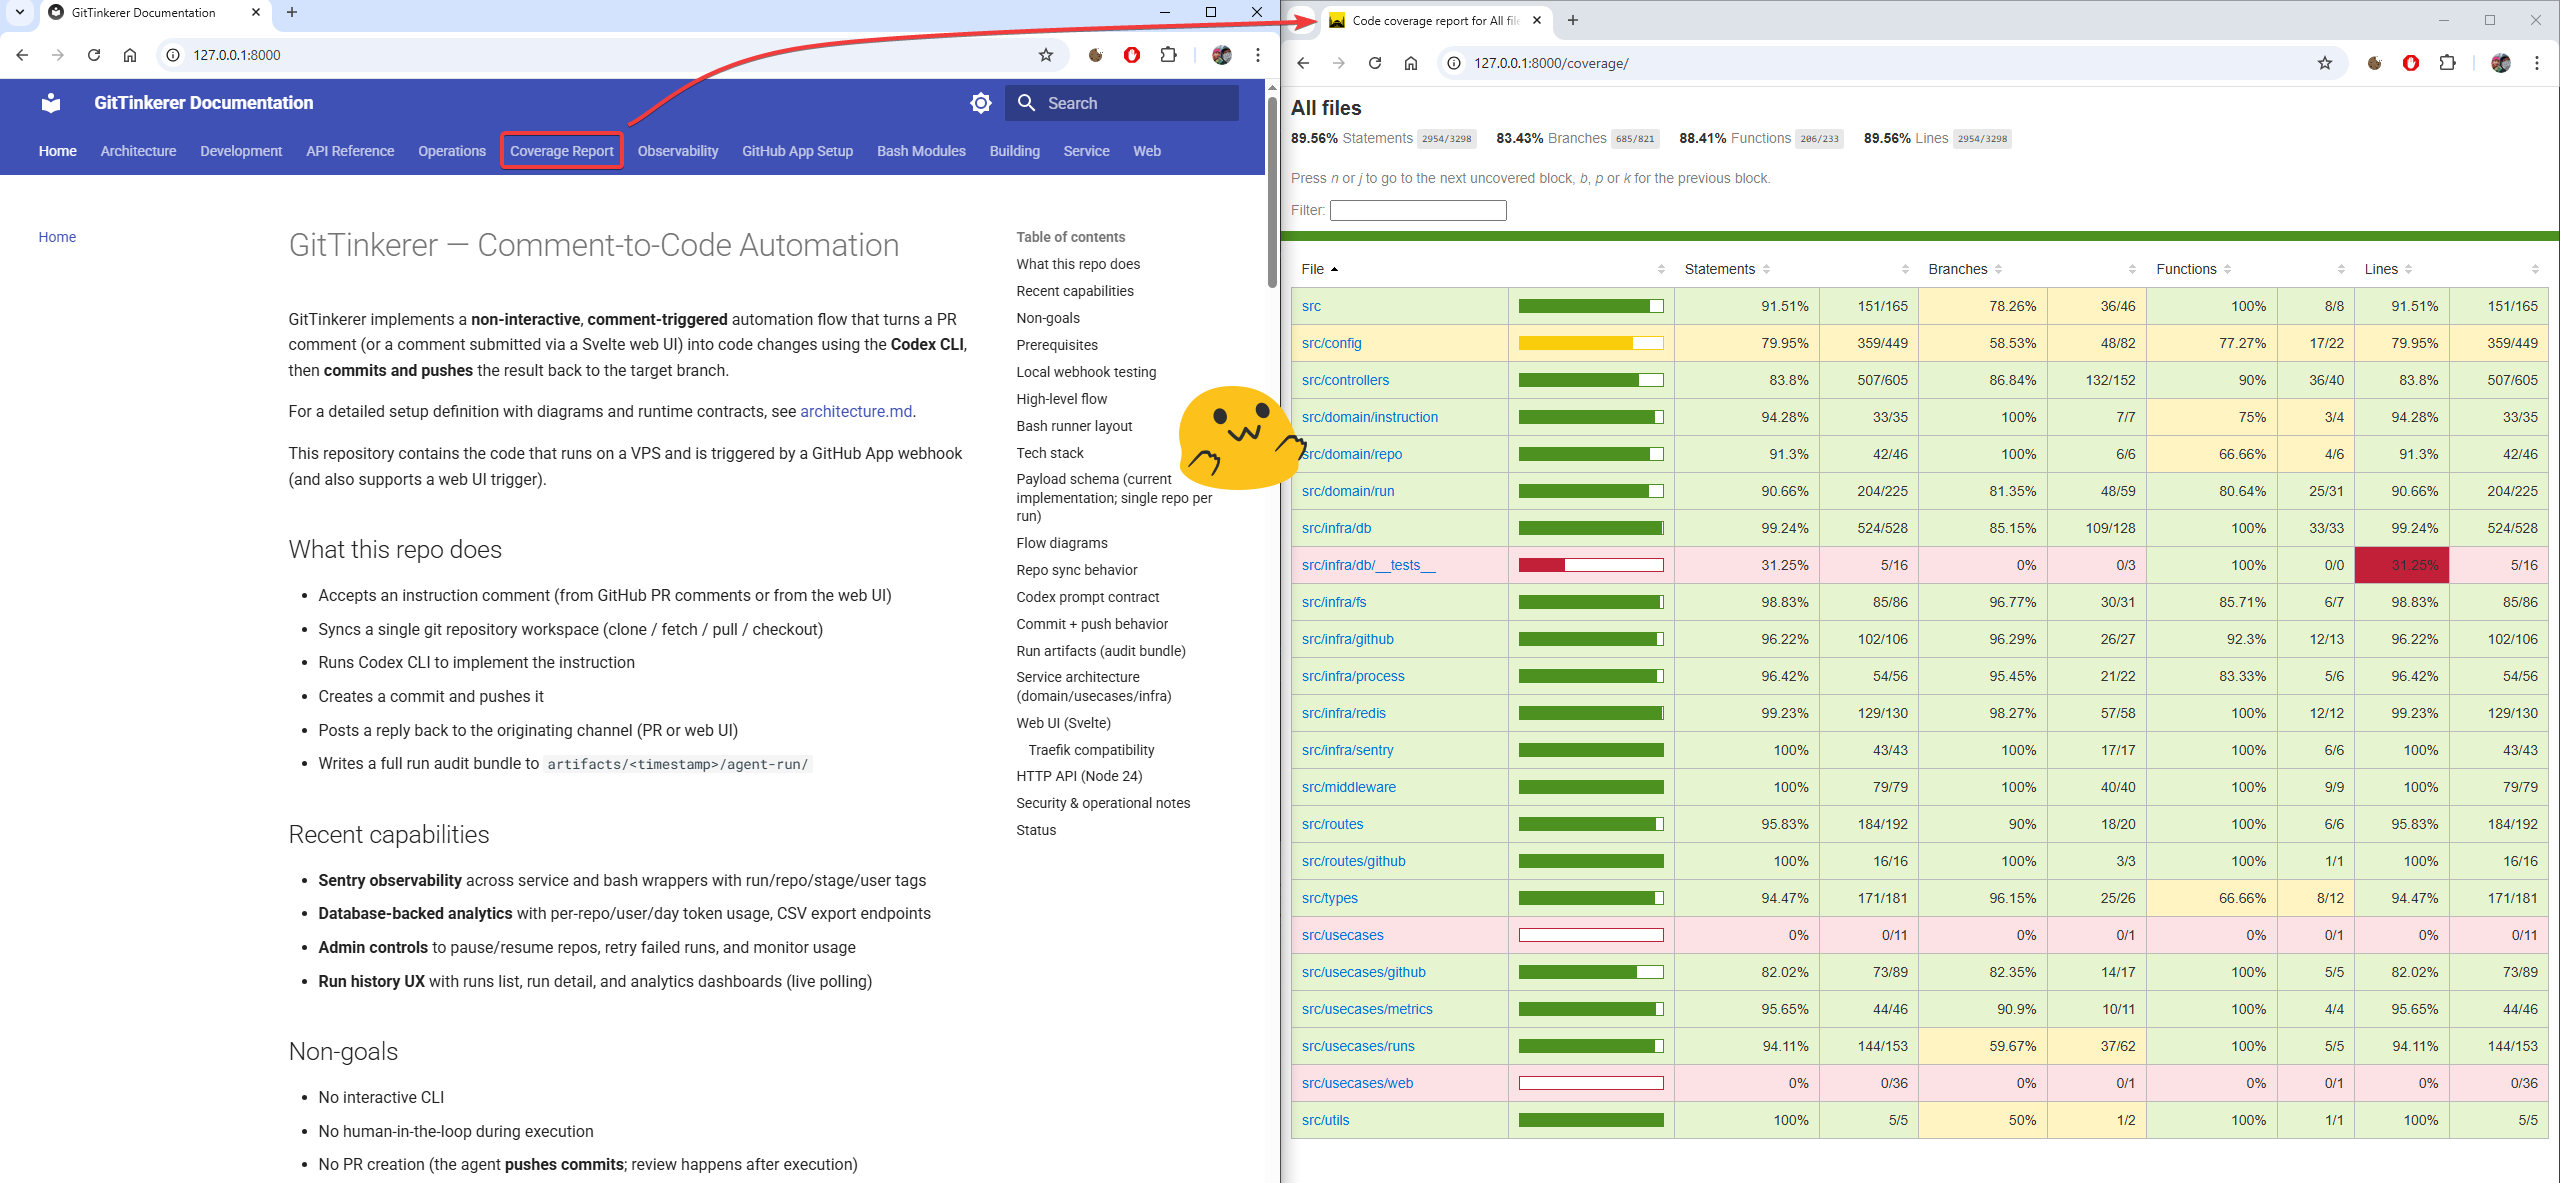Bookmark the coverage page with the star icon
Image resolution: width=2560 pixels, height=1183 pixels.
pos(2324,63)
